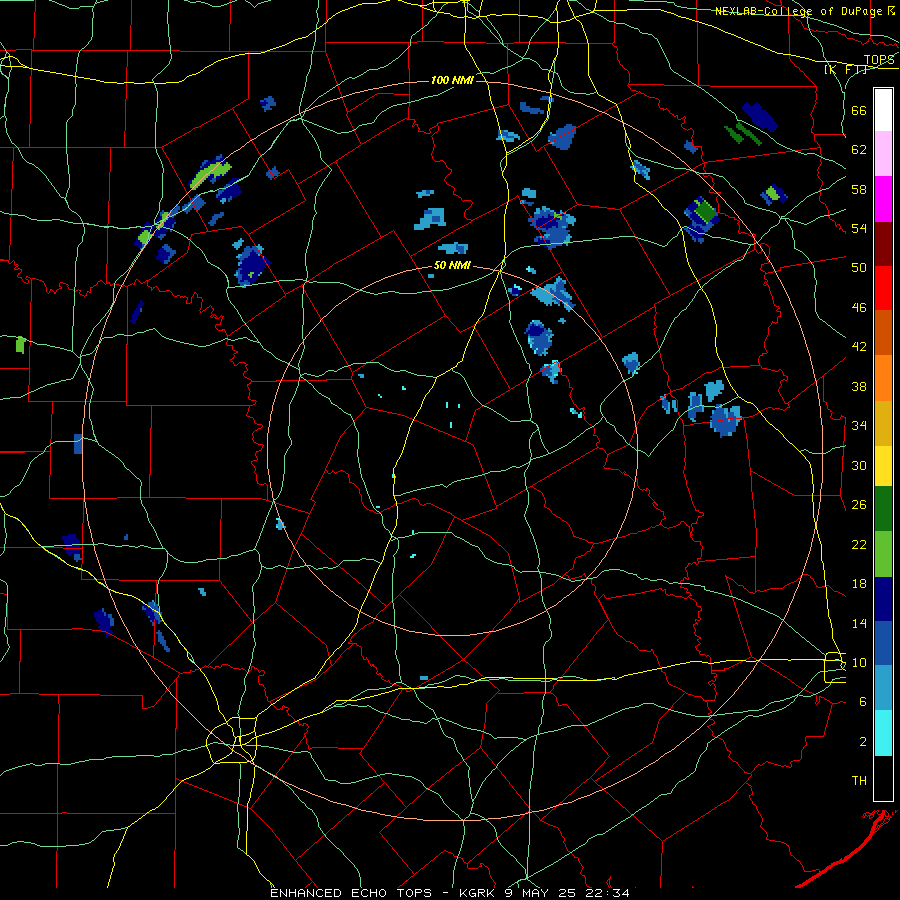The width and height of the screenshot is (900, 900).
Task: Click the legend value 54
Action: click(859, 228)
